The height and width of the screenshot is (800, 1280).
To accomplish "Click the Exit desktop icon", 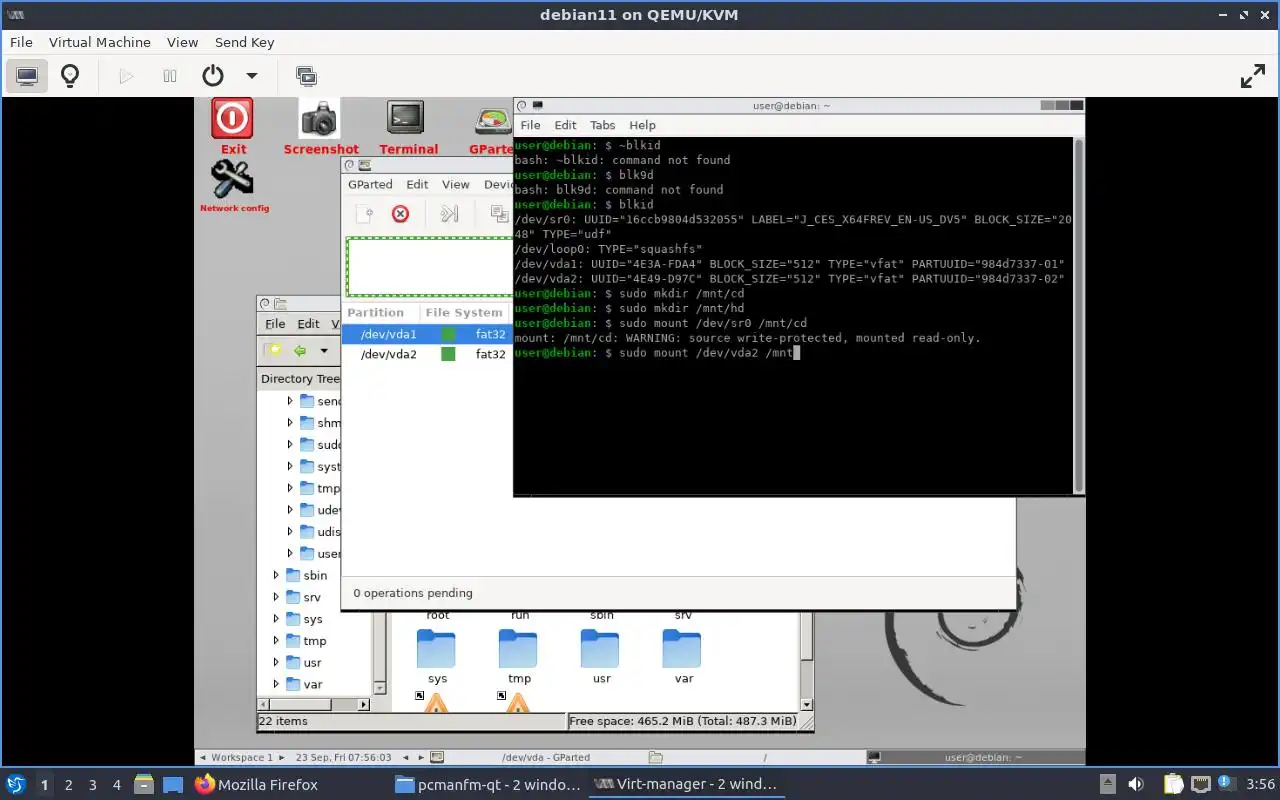I will click(x=232, y=126).
